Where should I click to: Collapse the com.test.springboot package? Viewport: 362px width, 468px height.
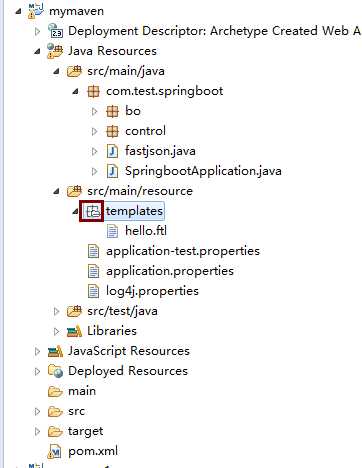point(76,91)
